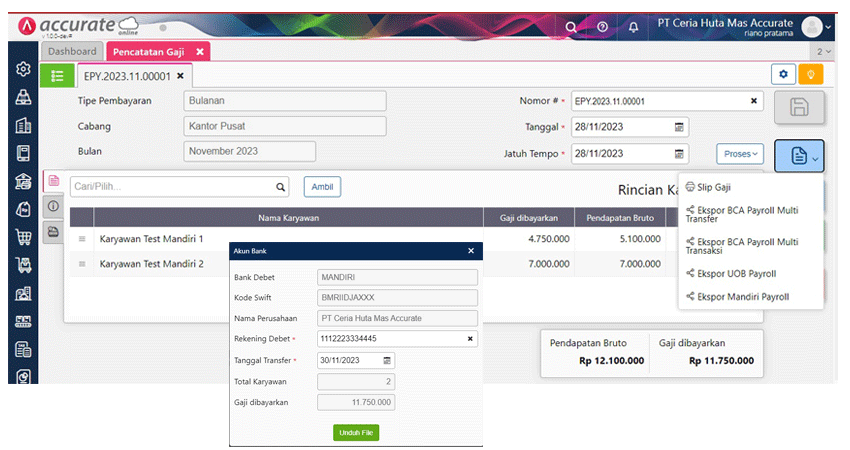Expand the Proses dropdown

[740, 154]
